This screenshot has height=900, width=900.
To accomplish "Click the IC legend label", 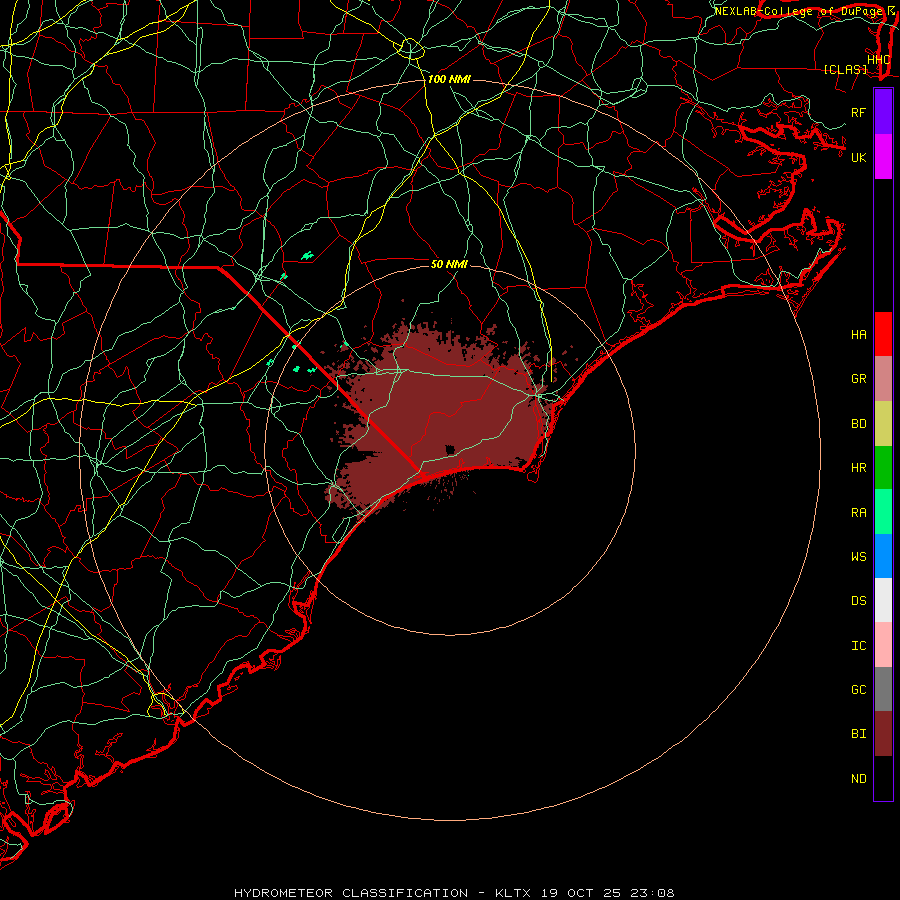I will pyautogui.click(x=858, y=646).
